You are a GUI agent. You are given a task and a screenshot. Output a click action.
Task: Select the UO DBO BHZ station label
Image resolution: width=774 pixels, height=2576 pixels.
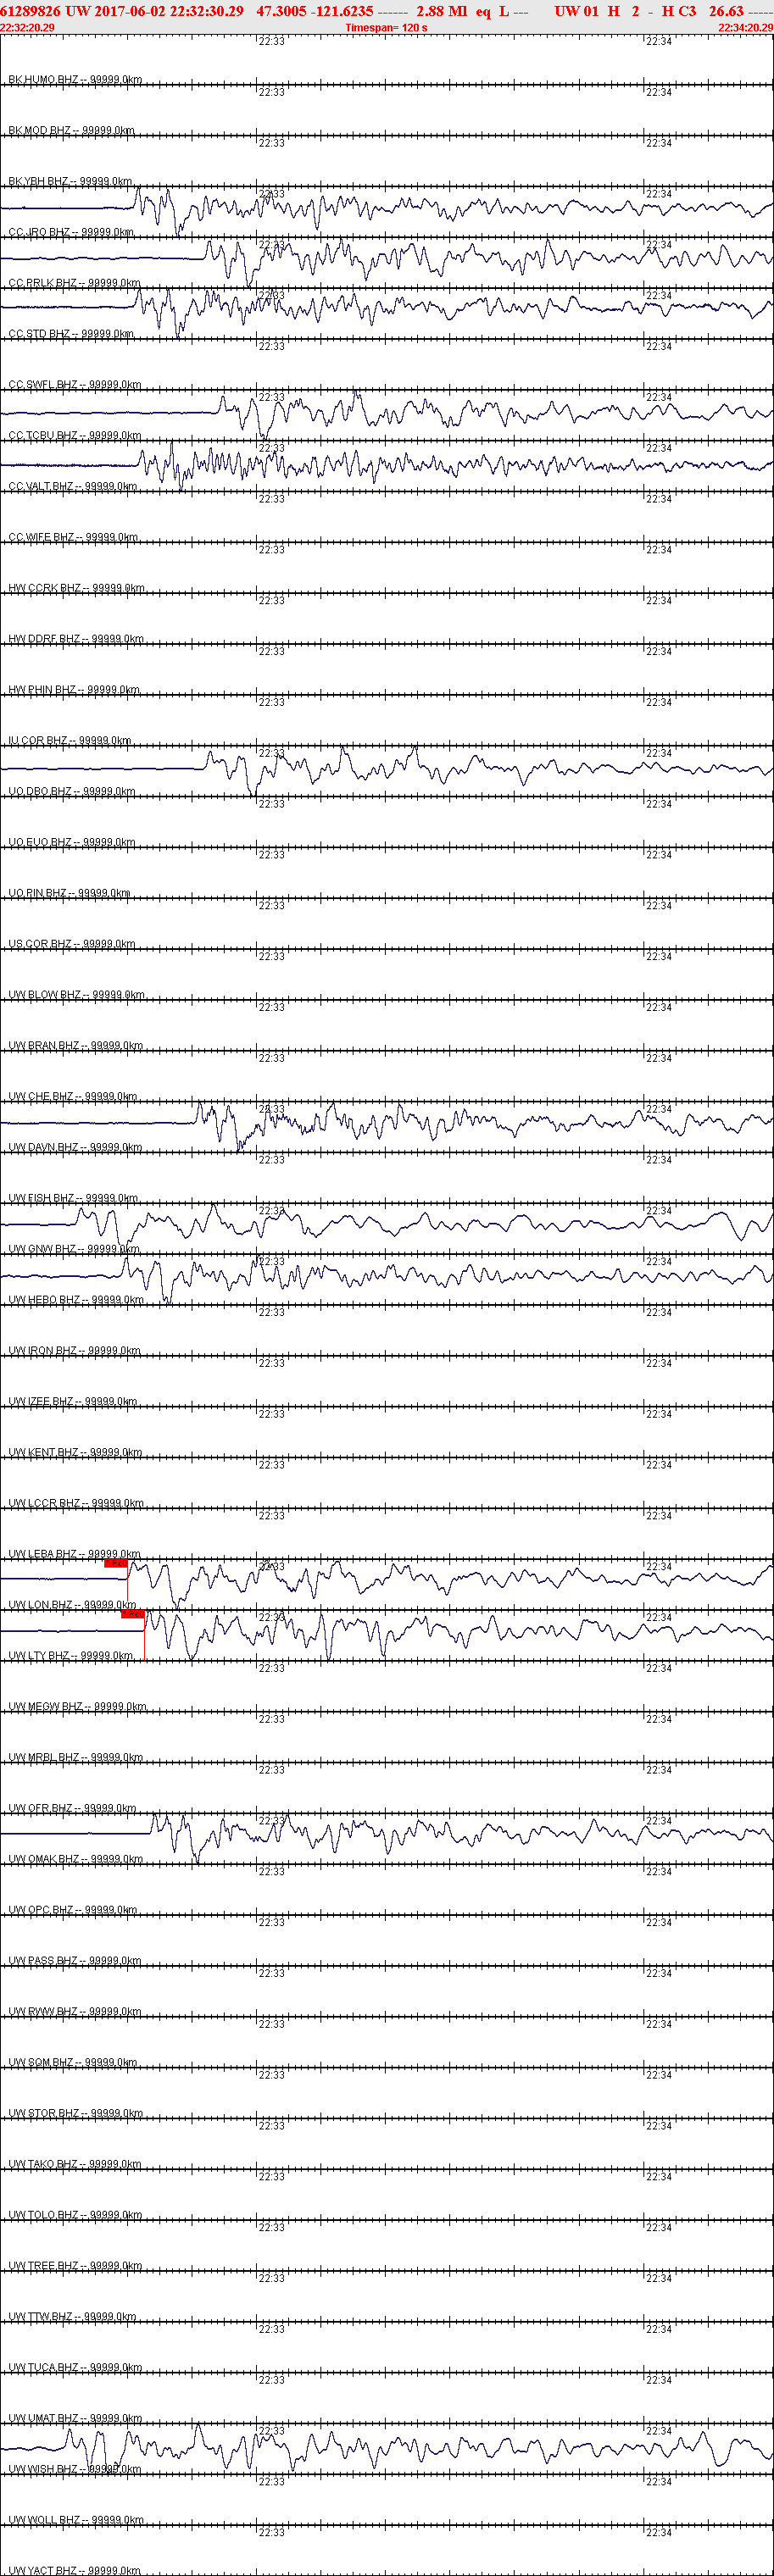click(72, 791)
